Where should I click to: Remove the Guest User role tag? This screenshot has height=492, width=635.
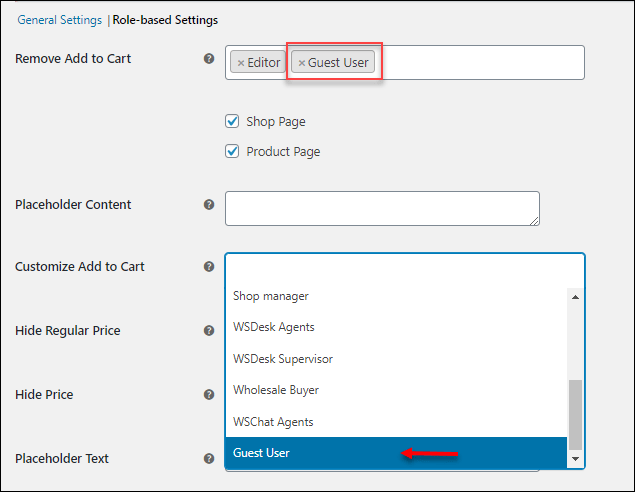(x=301, y=63)
